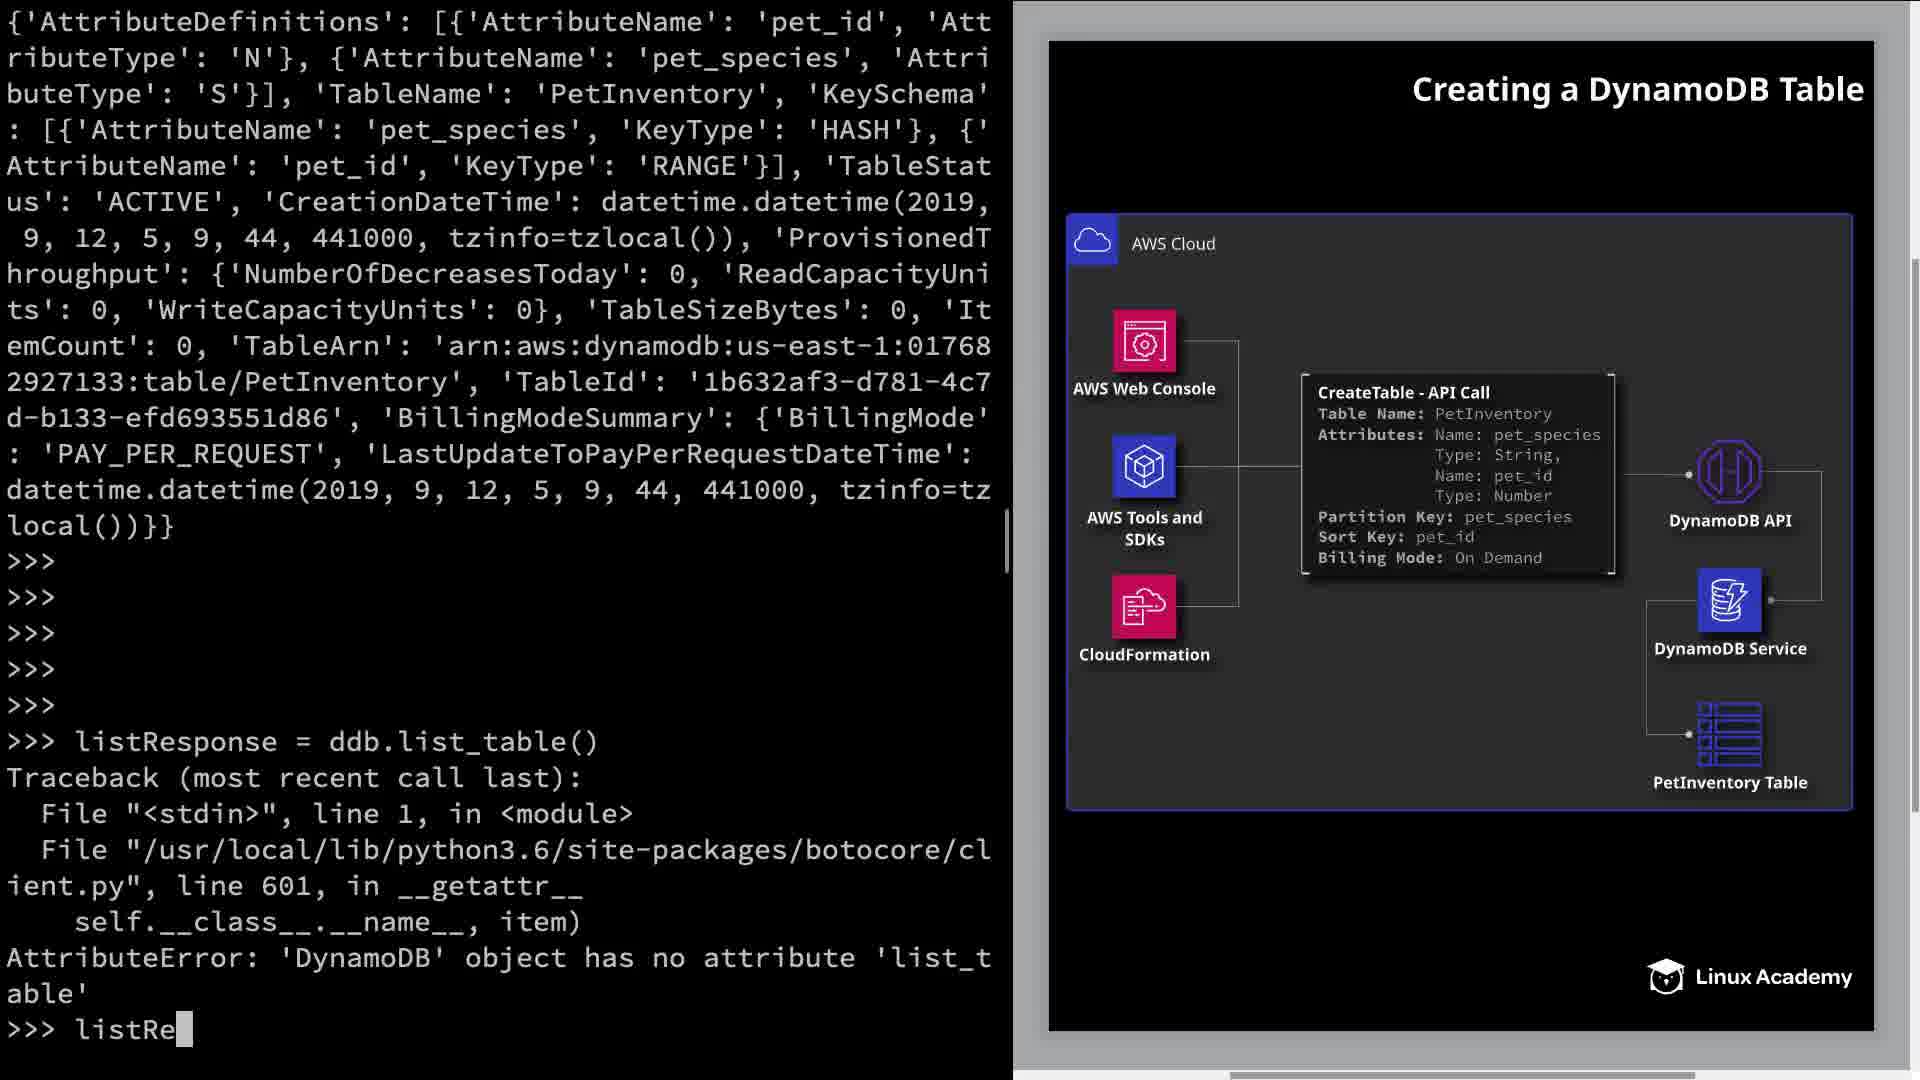Click the slide panel vertical scrollbar
1920x1080 pixels.
point(1914,535)
